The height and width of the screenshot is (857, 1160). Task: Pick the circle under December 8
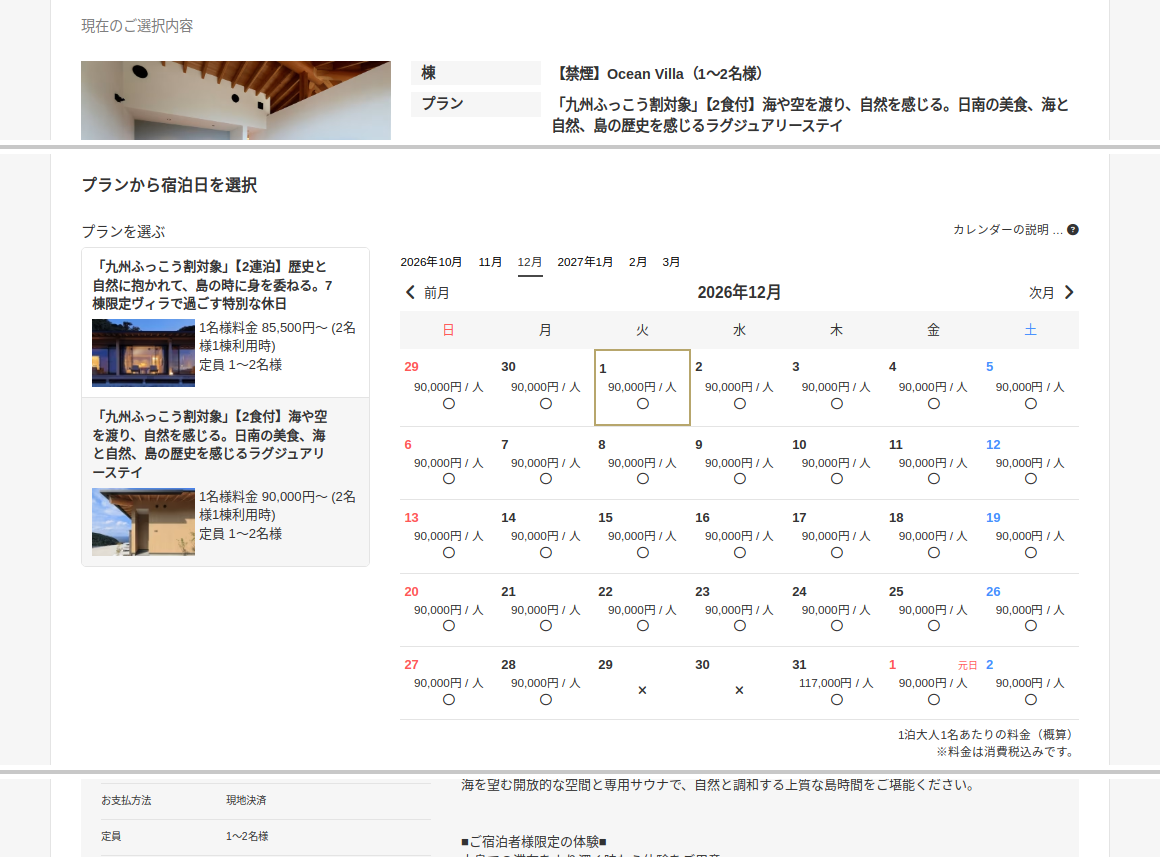coord(642,479)
